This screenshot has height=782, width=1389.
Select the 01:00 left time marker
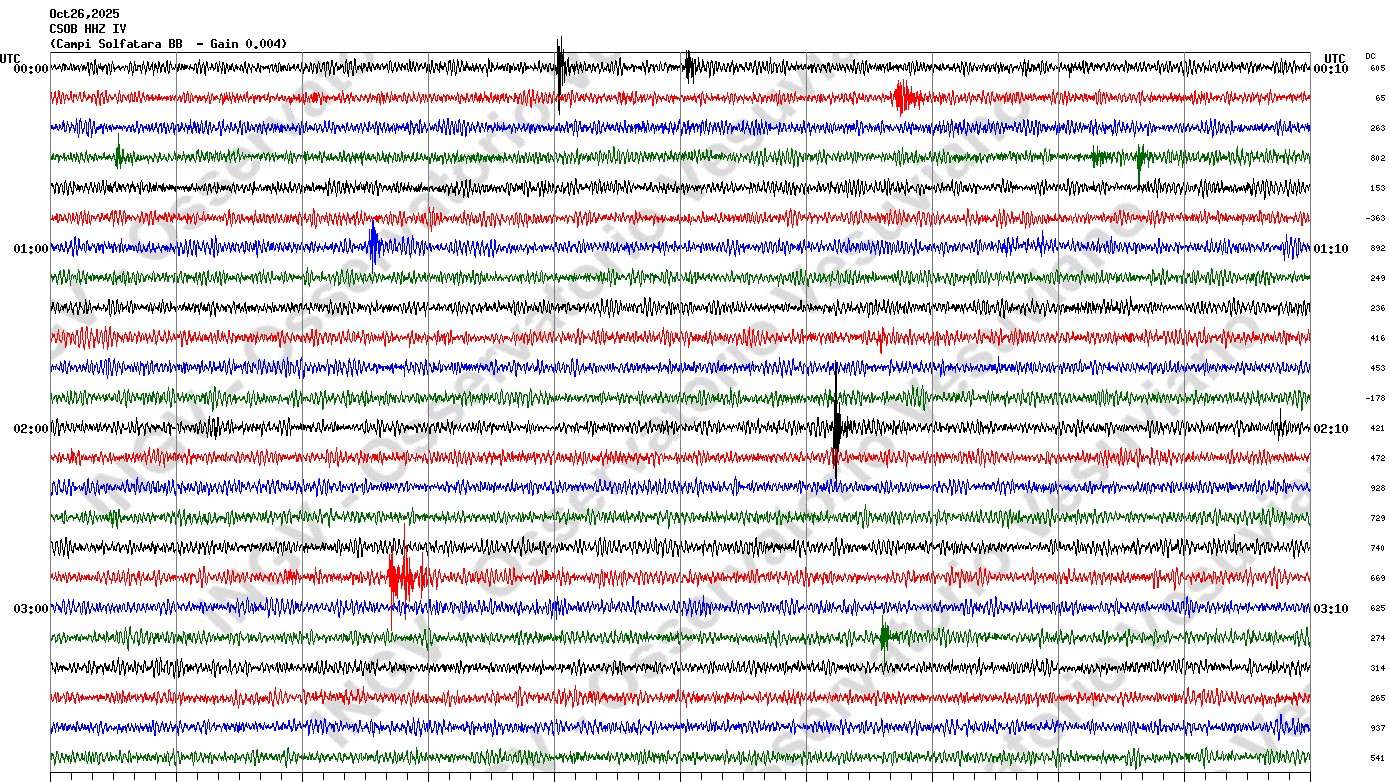coord(30,248)
